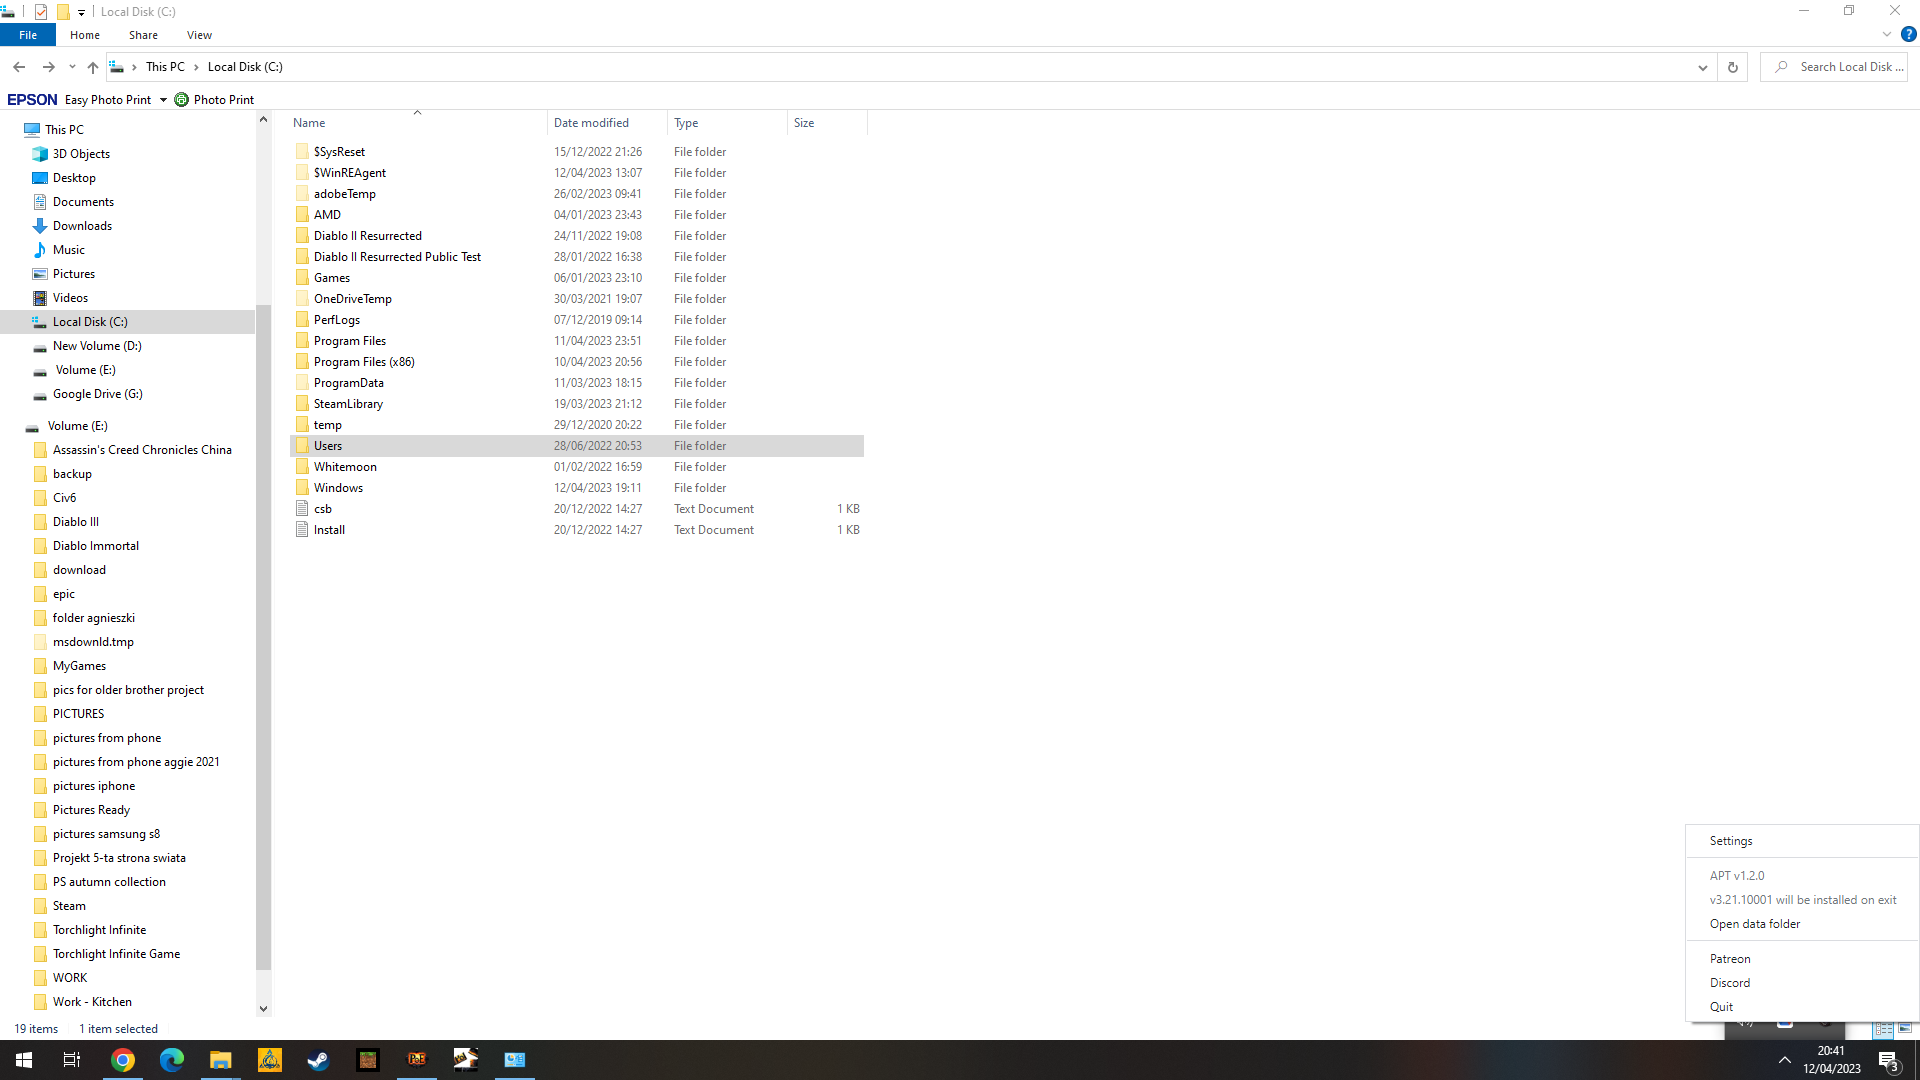Click the EPSON Photo Print icon

181,99
